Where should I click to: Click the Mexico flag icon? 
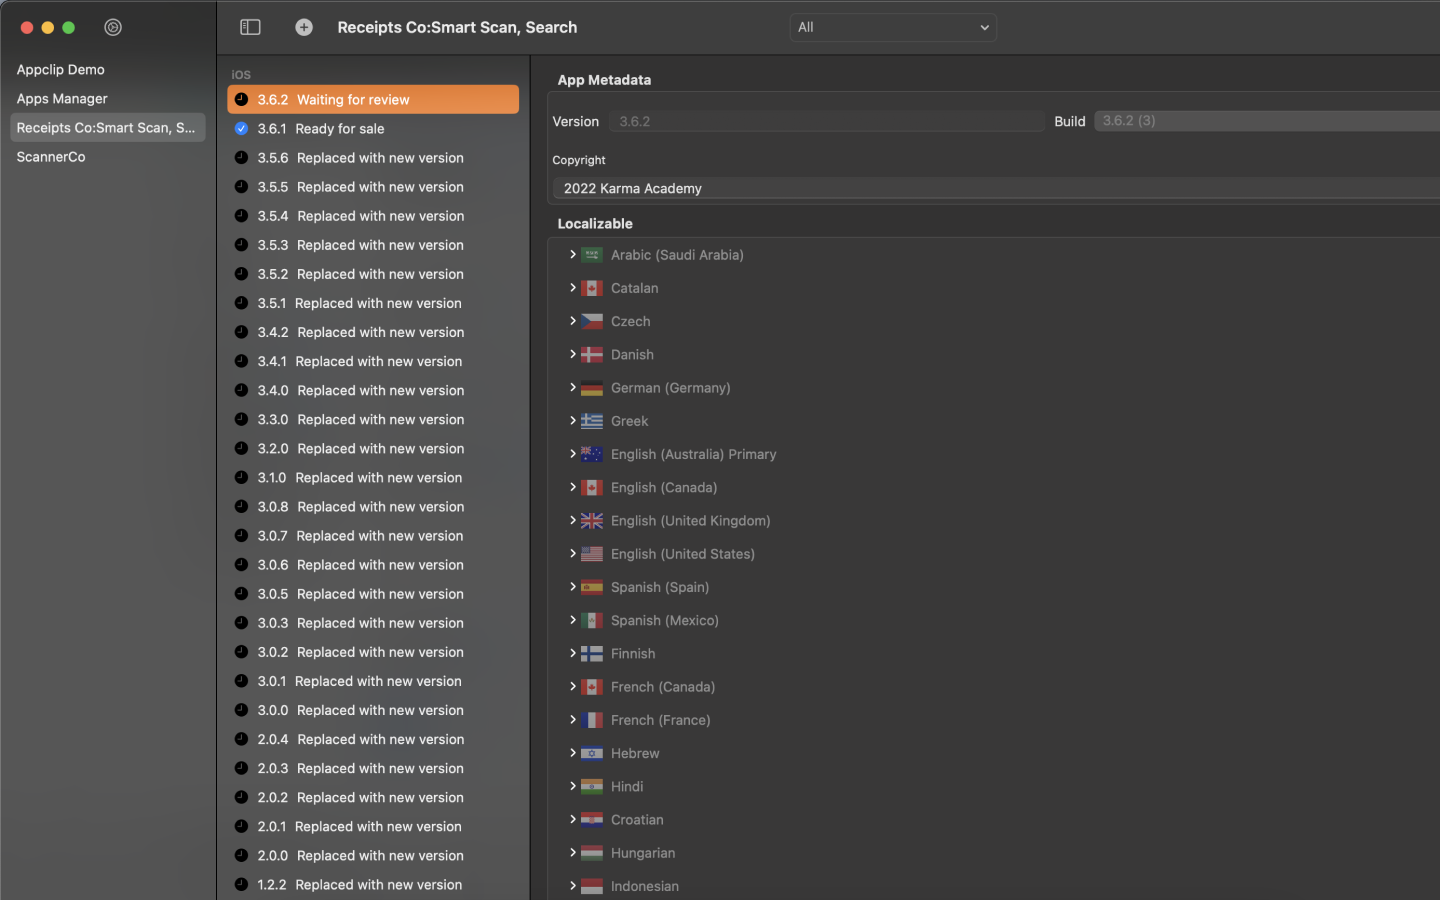pyautogui.click(x=592, y=620)
